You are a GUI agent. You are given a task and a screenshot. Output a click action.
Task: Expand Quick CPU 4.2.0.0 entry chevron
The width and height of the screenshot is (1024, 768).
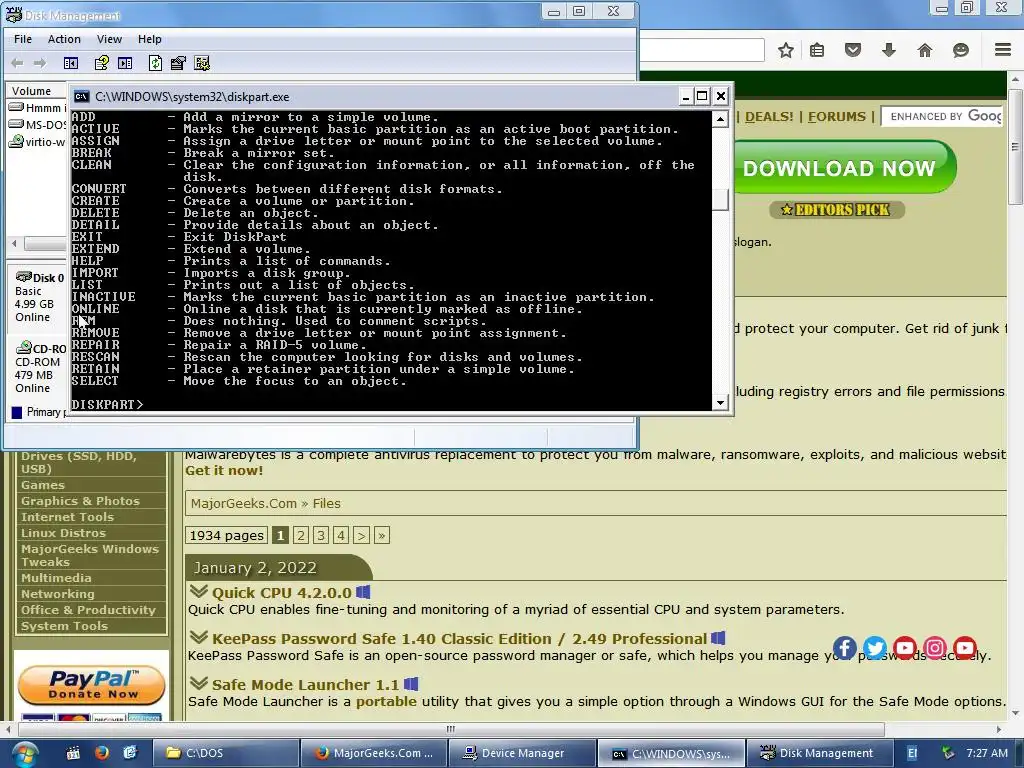(x=199, y=591)
